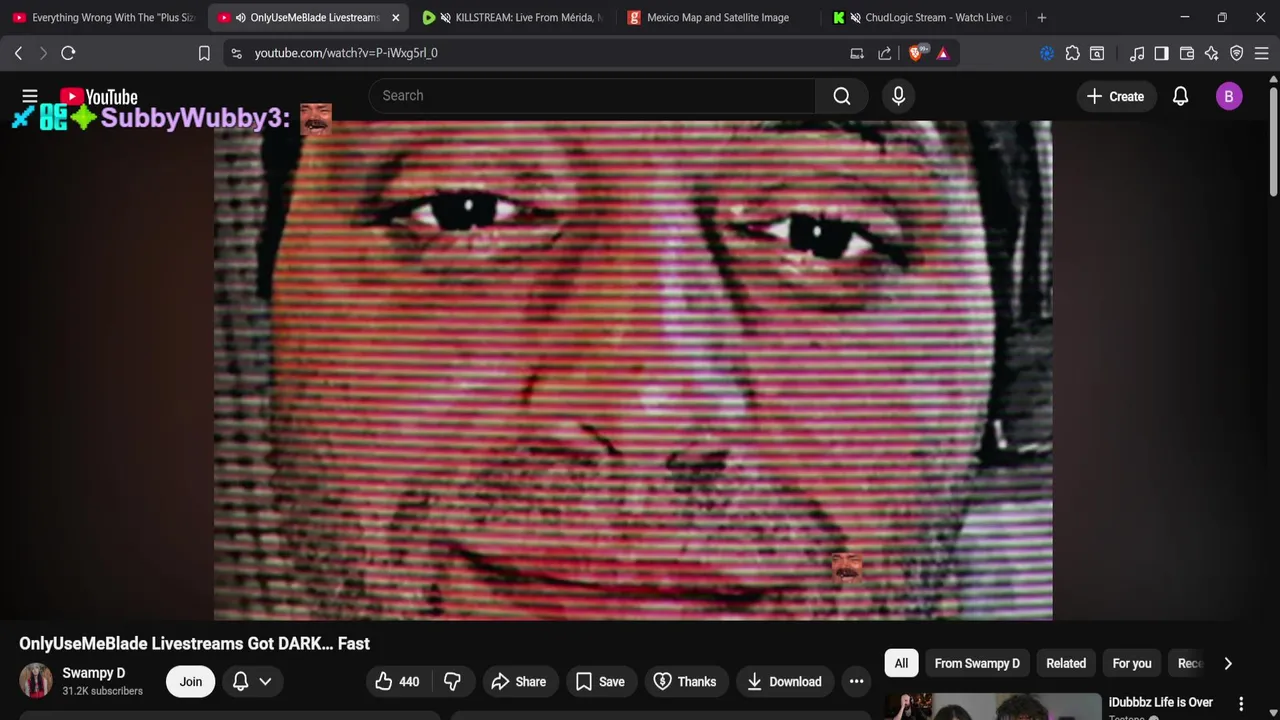Open the blue circular extension icon
The width and height of the screenshot is (1280, 720).
point(1047,53)
